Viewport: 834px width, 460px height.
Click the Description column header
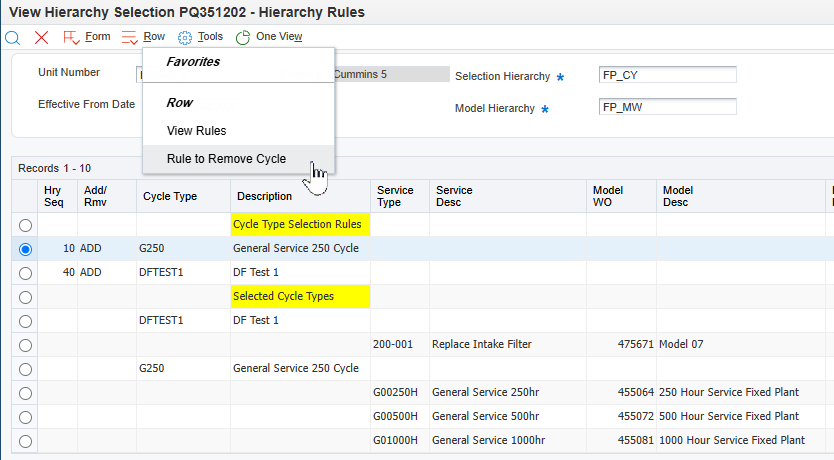[x=264, y=197]
